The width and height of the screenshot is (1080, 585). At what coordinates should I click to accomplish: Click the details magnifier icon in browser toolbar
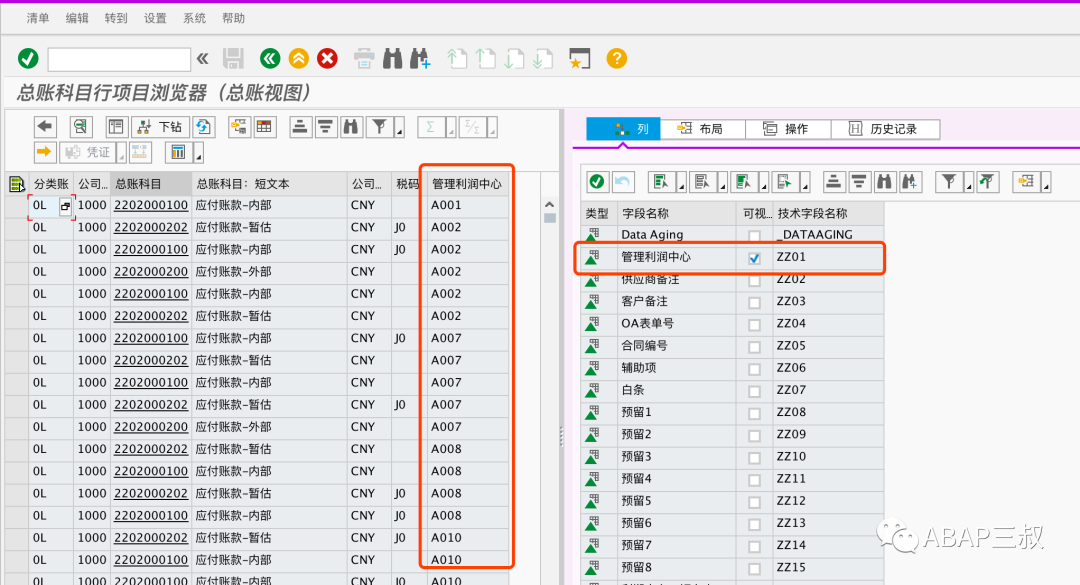[x=81, y=127]
